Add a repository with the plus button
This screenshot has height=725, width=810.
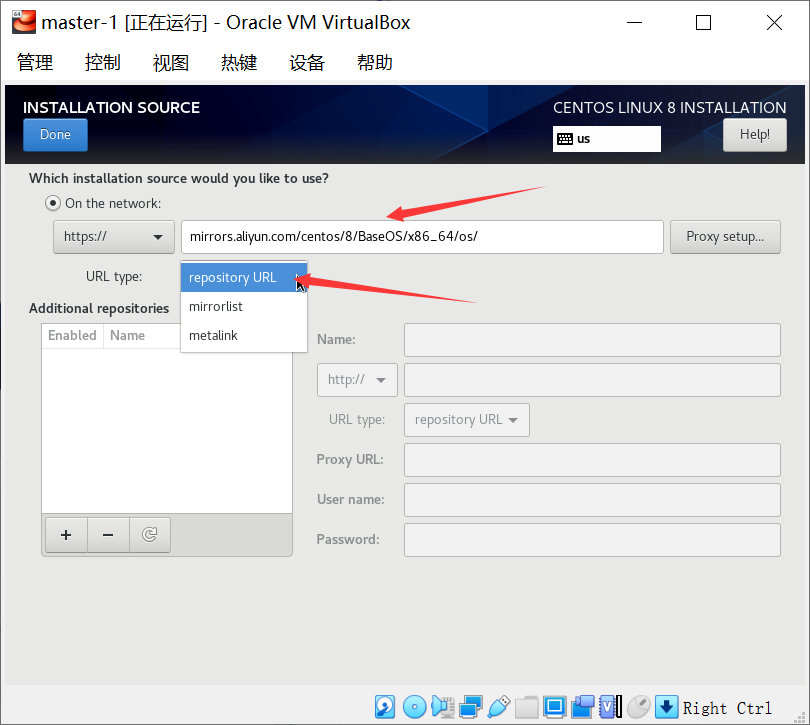click(66, 535)
